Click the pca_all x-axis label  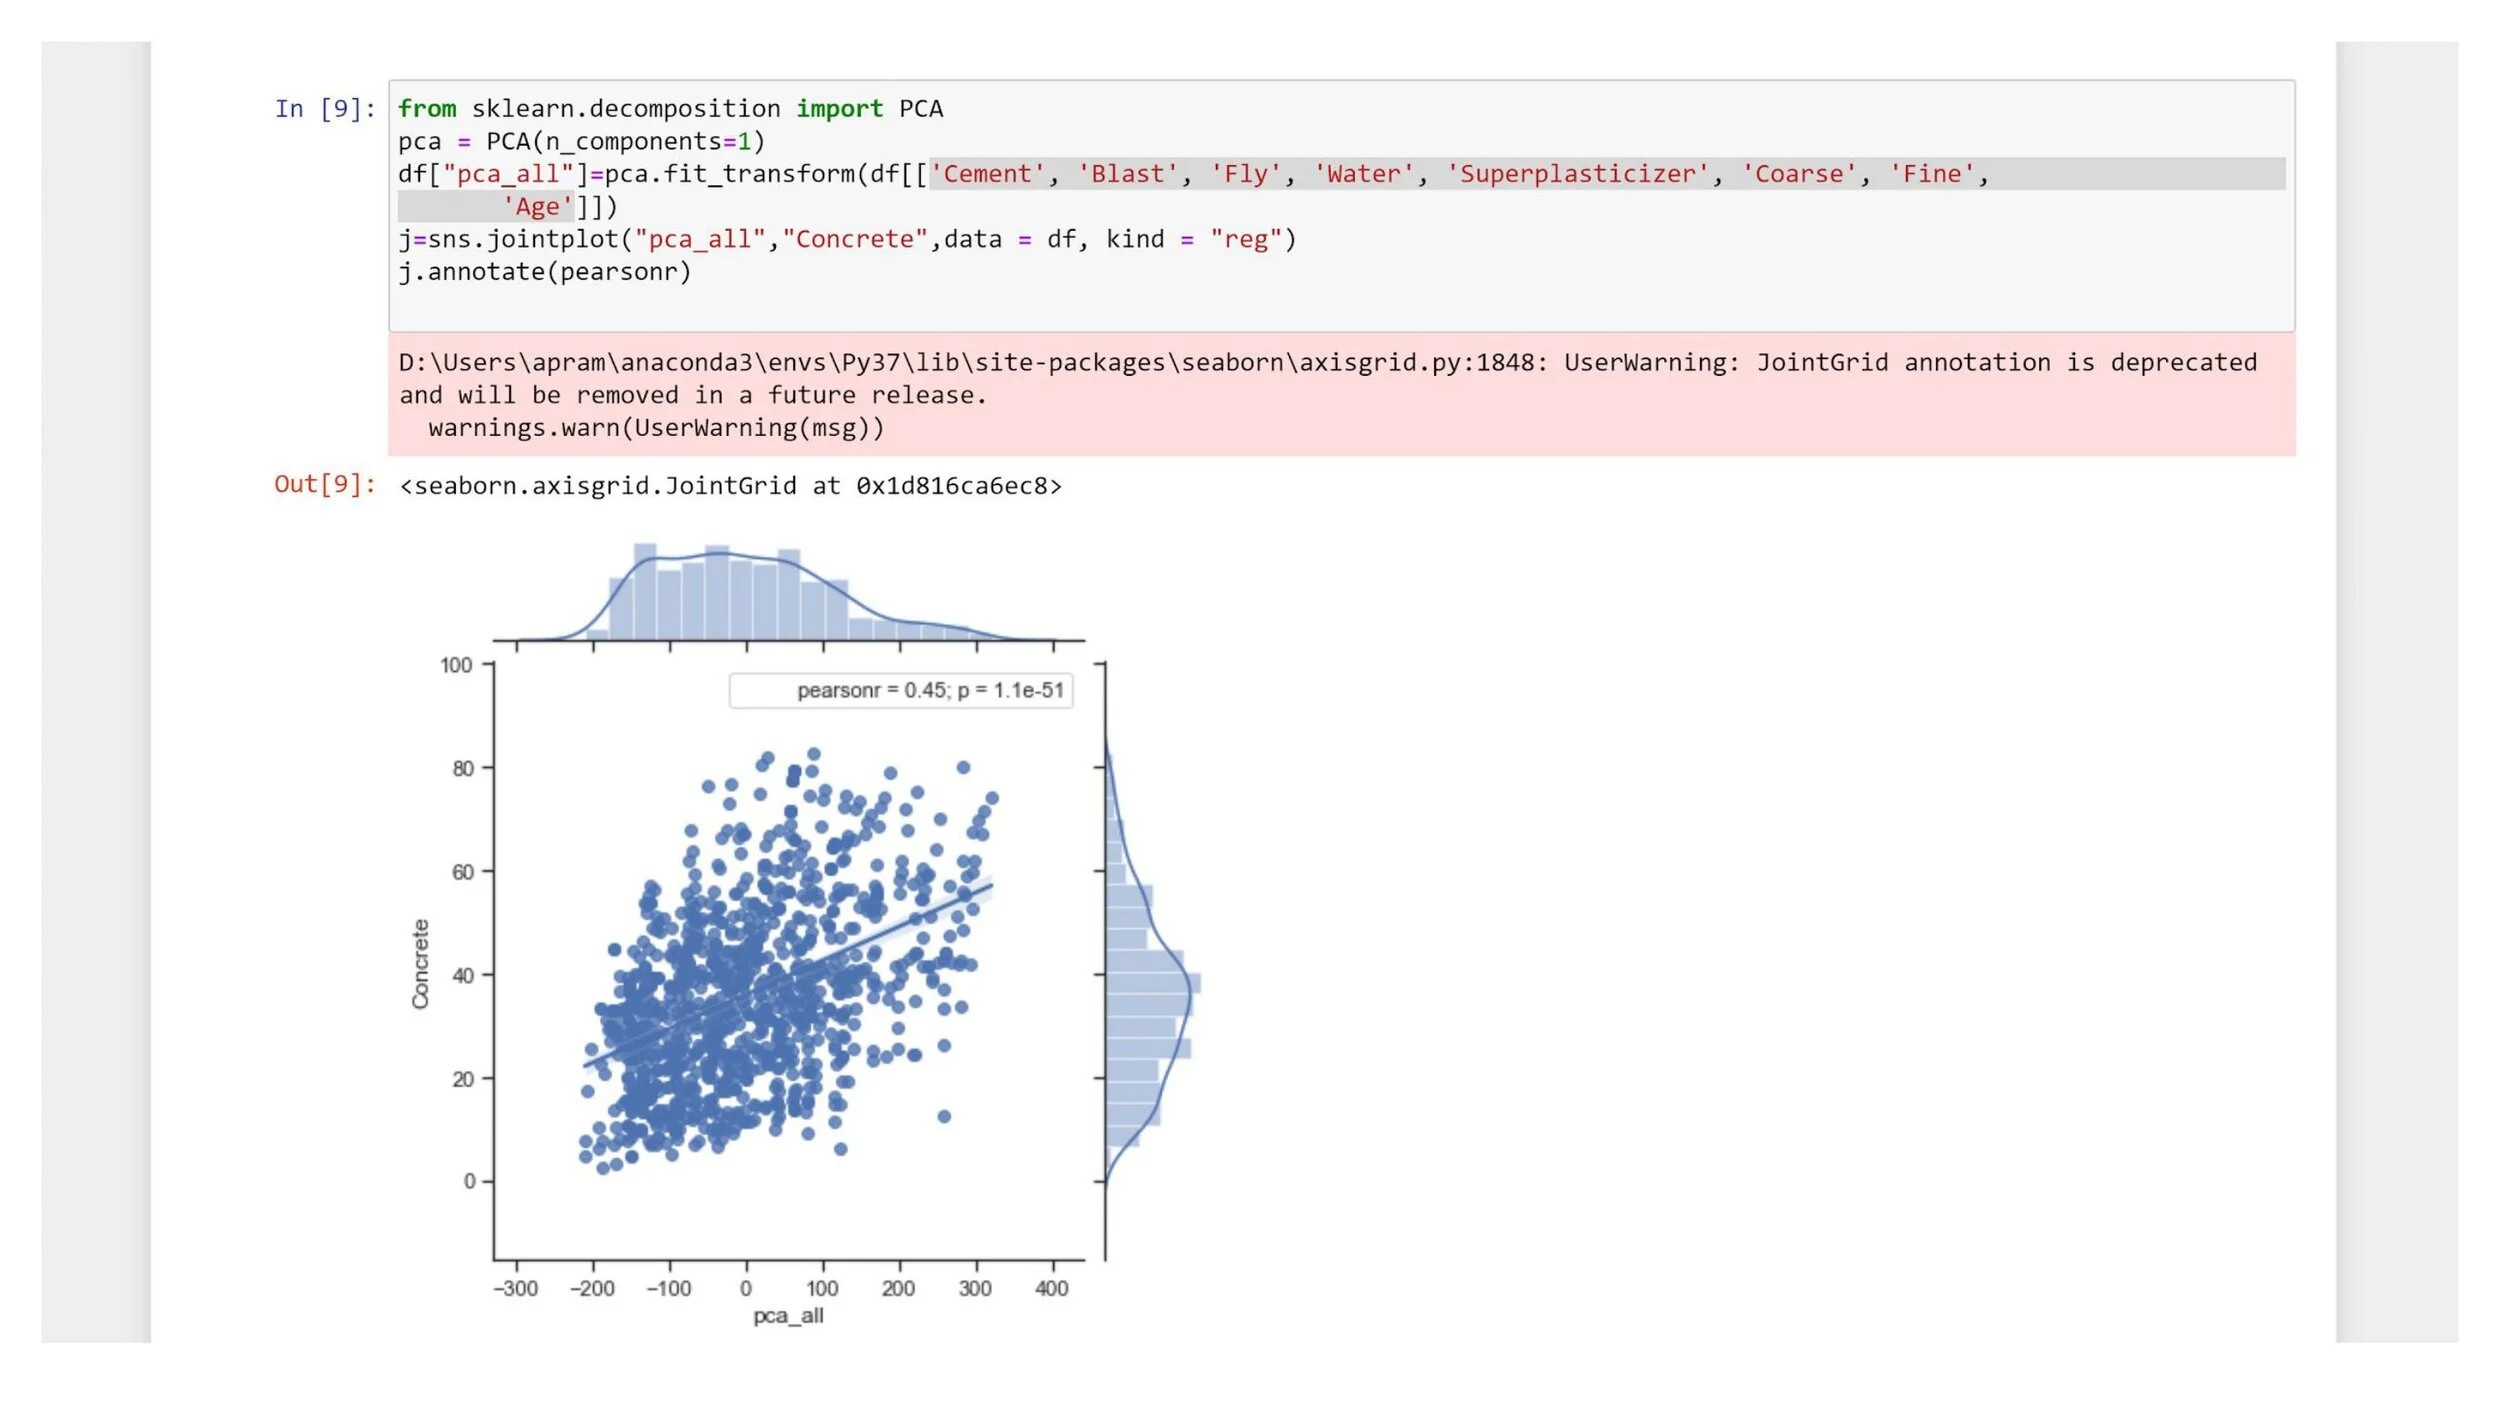tap(788, 1316)
